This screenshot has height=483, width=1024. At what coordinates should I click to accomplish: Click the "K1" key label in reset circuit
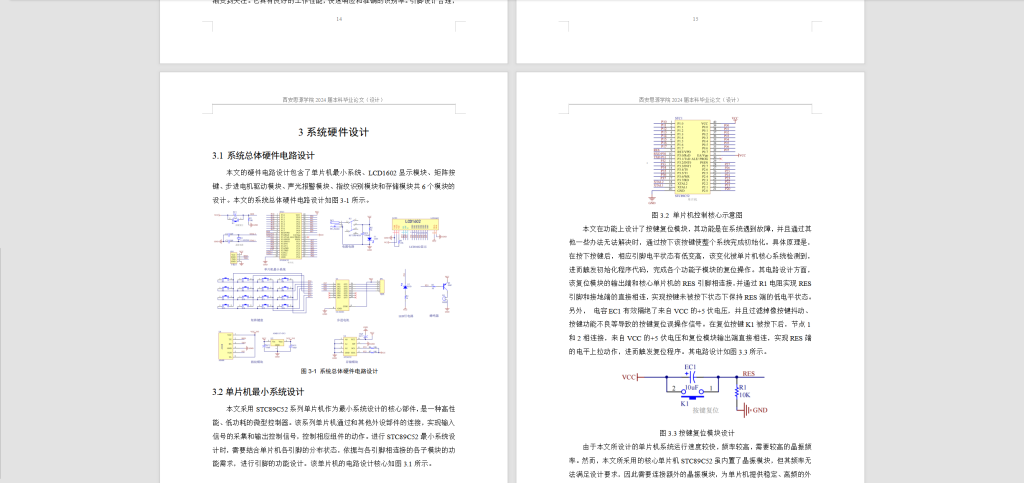tap(684, 404)
